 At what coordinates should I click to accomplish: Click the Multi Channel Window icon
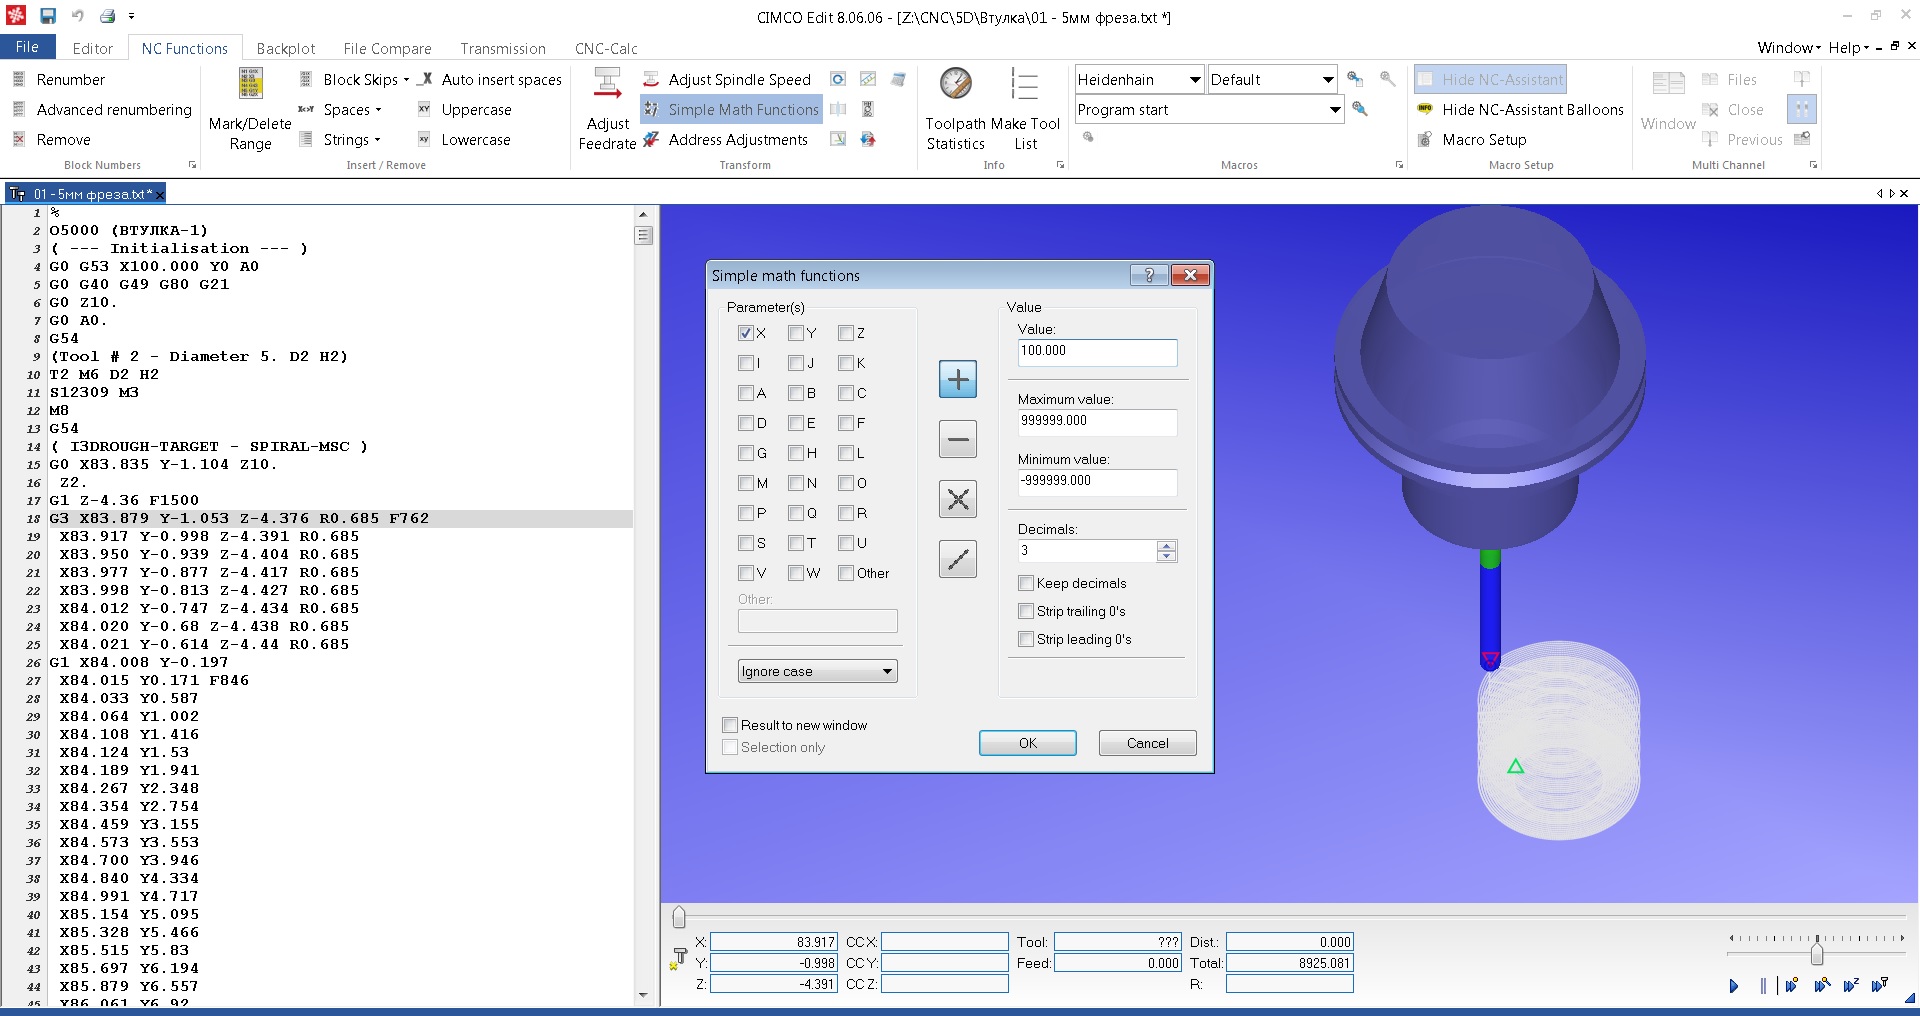coord(1668,84)
